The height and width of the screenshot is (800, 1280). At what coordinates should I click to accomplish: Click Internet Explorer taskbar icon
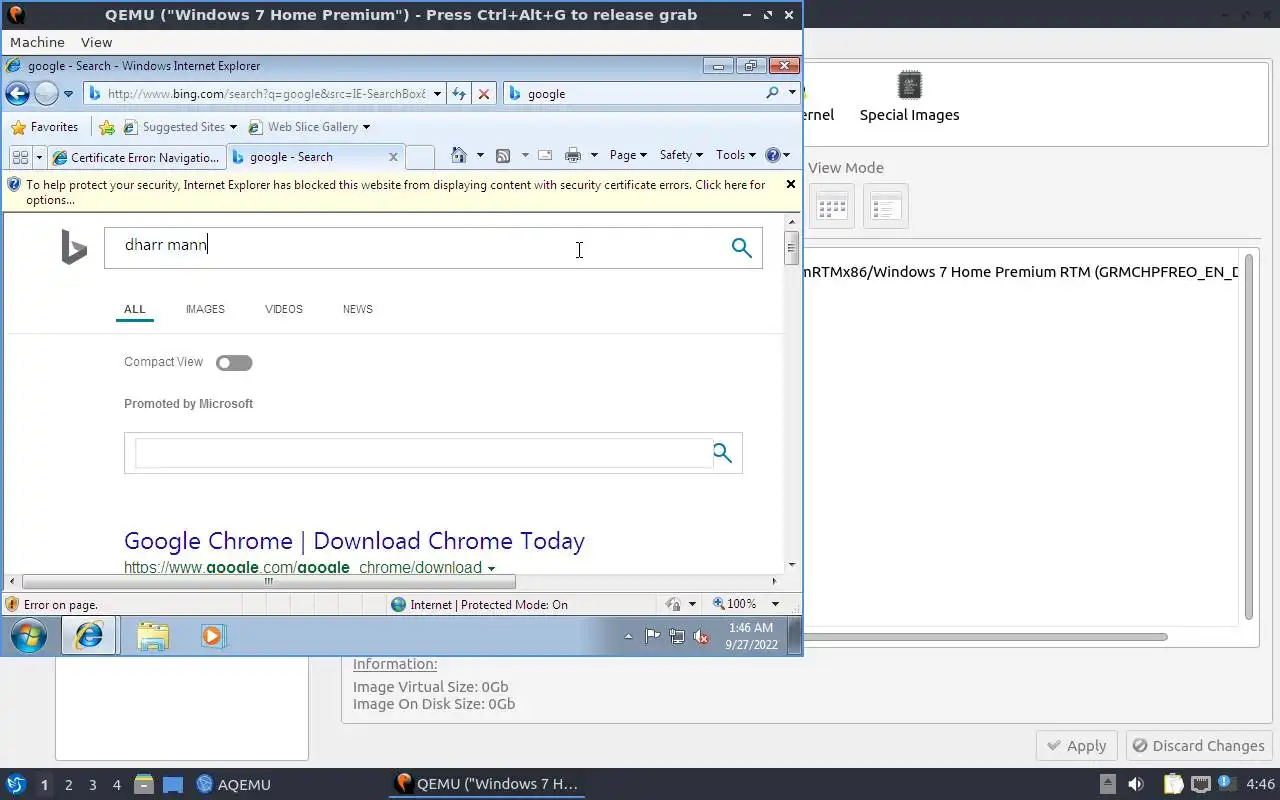89,636
